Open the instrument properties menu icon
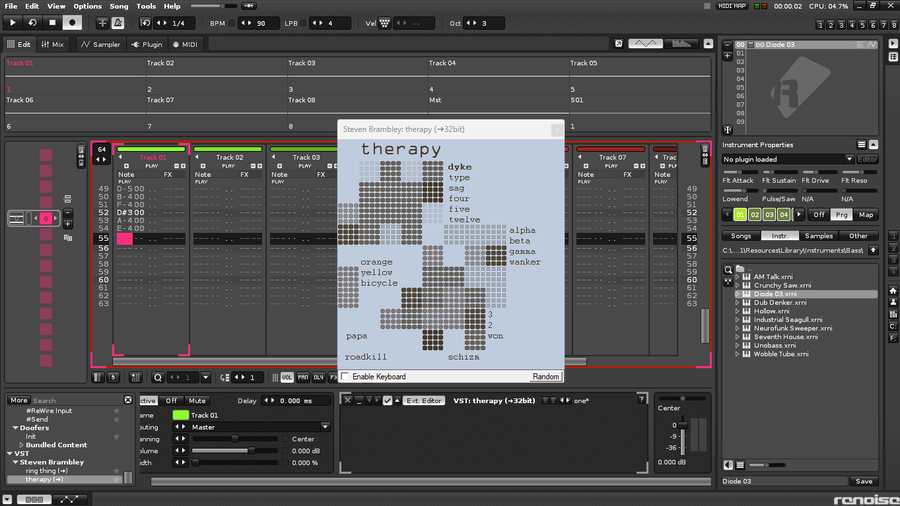The width and height of the screenshot is (900, 506). 862,145
